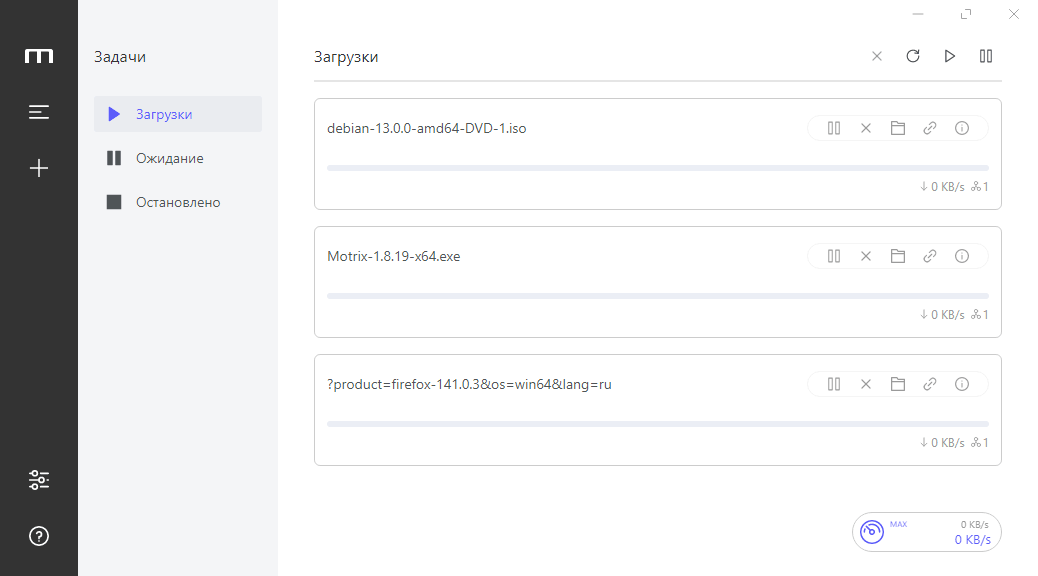Screen dimensions: 1038x576
Task: Click the download speed of Motrix exe task
Action: pos(943,314)
